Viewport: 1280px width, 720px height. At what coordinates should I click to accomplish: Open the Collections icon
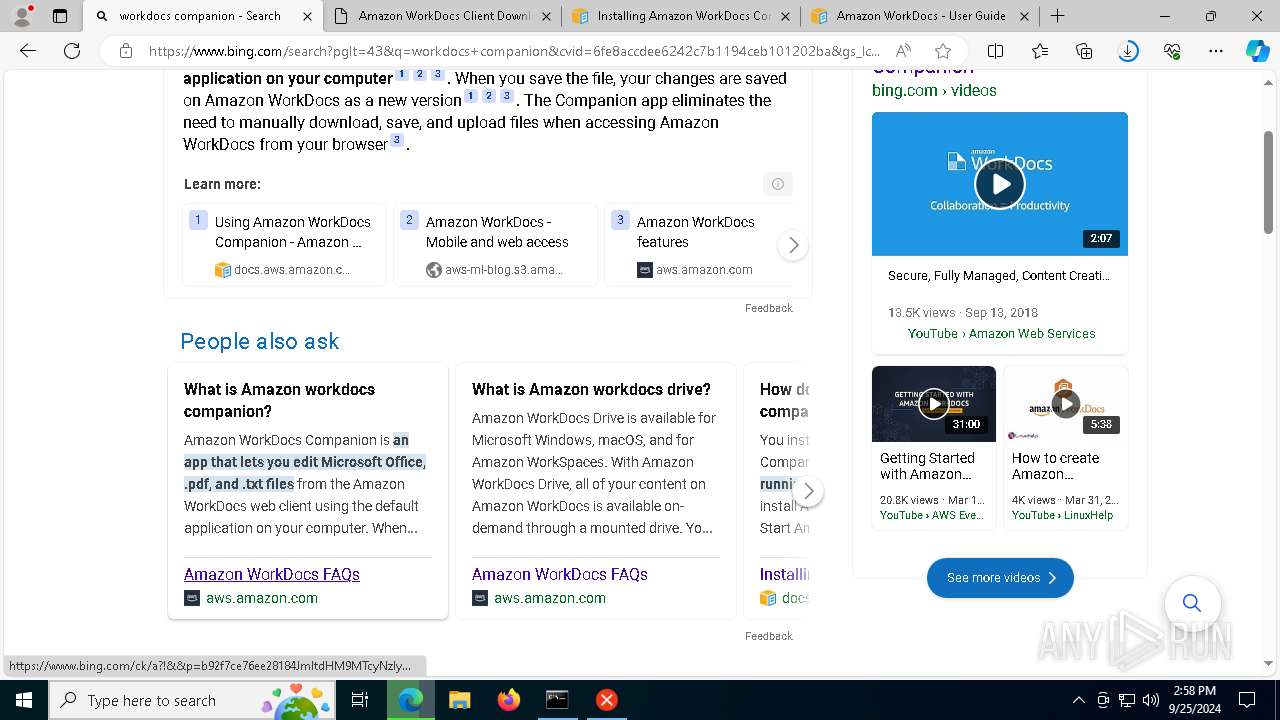(x=1084, y=51)
